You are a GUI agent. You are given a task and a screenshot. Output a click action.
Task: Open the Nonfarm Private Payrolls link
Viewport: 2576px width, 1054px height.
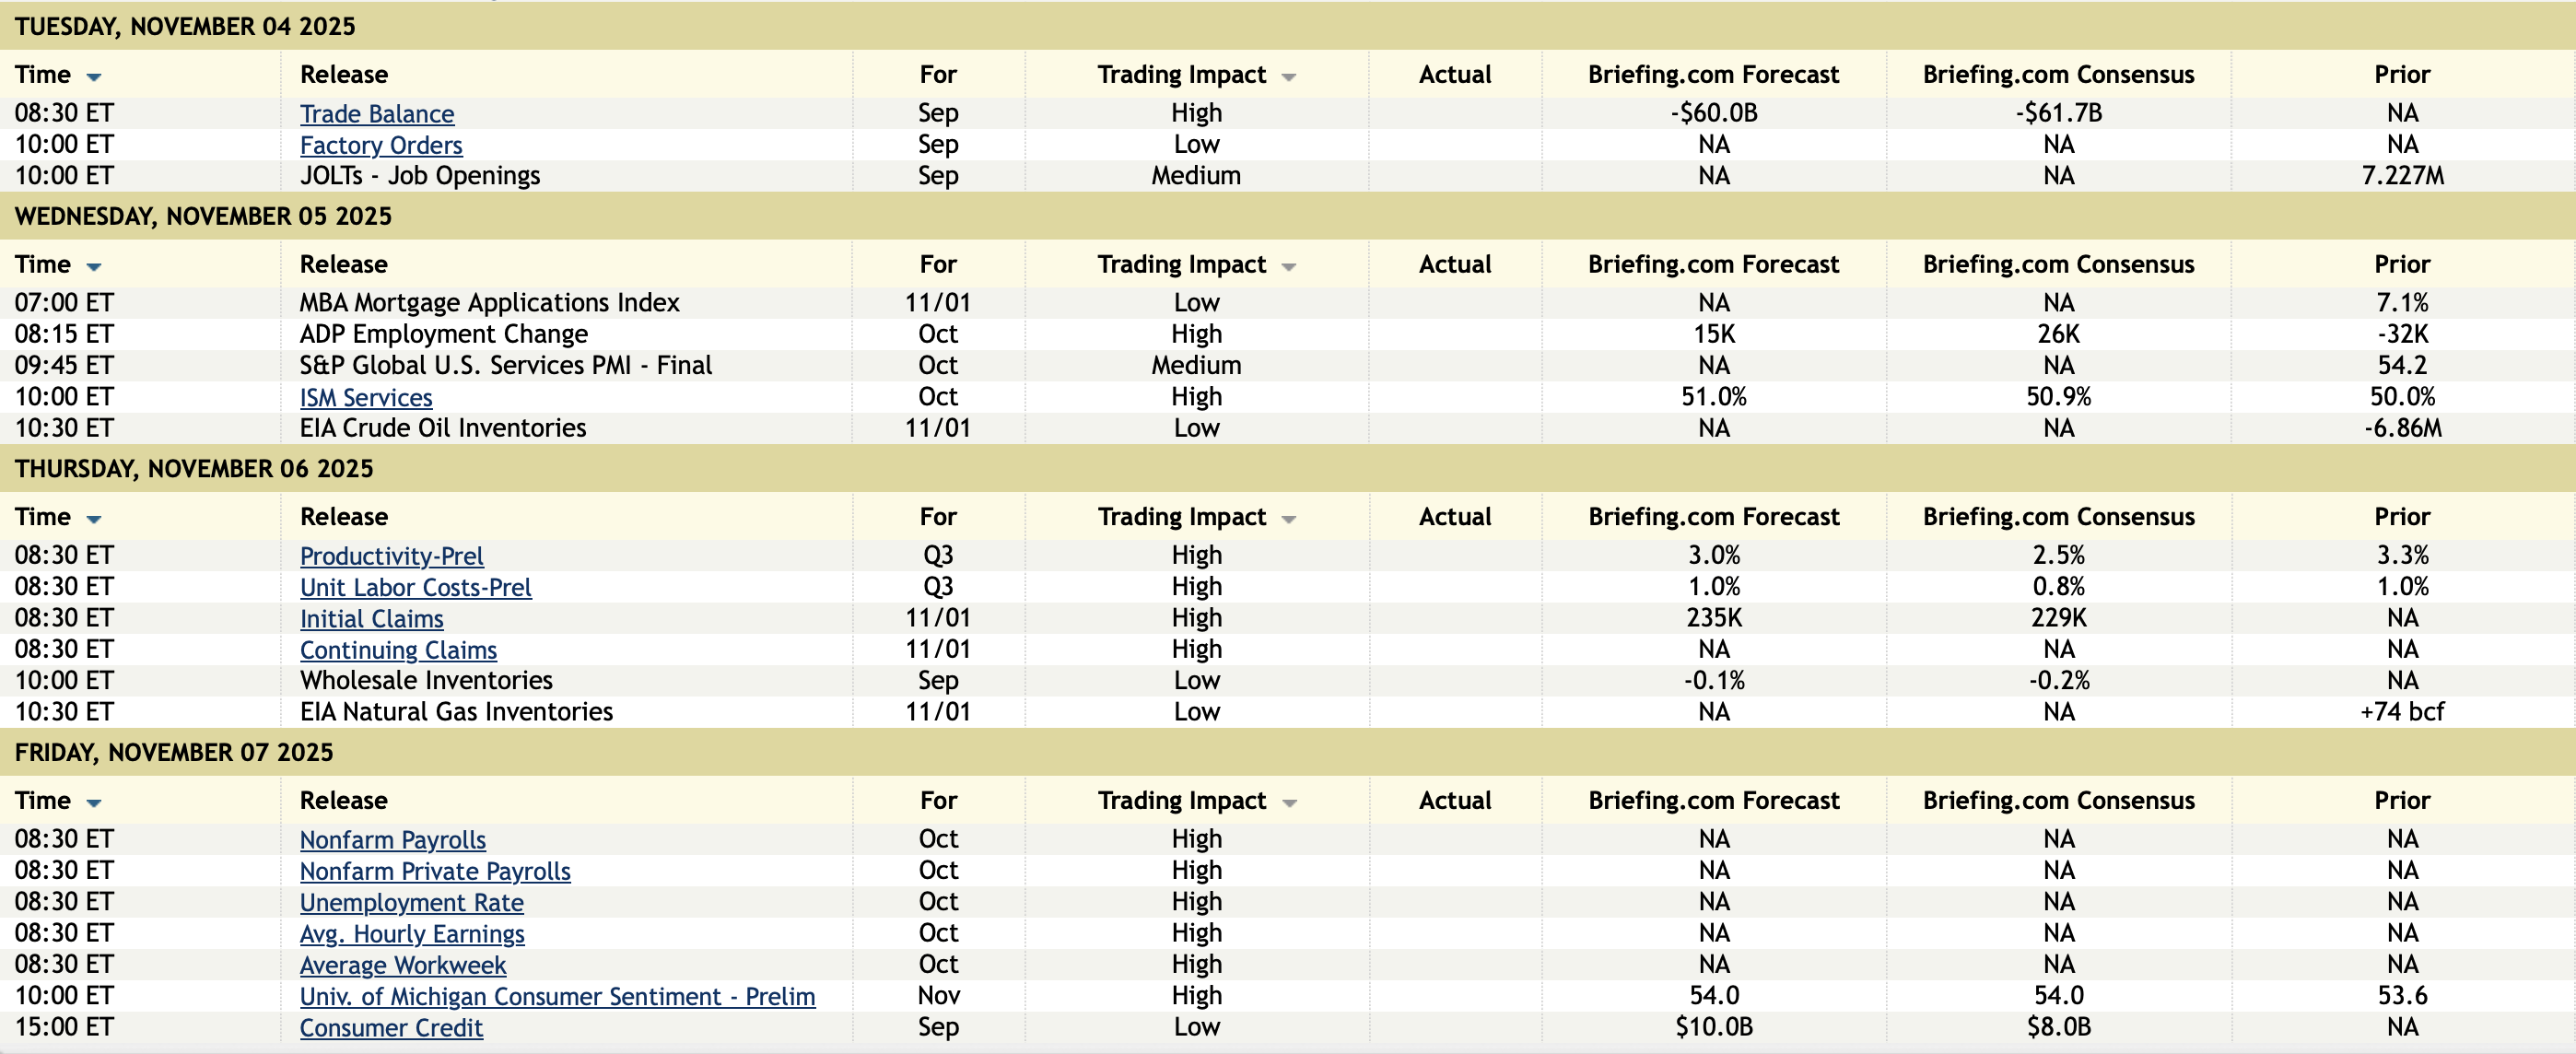click(x=435, y=871)
